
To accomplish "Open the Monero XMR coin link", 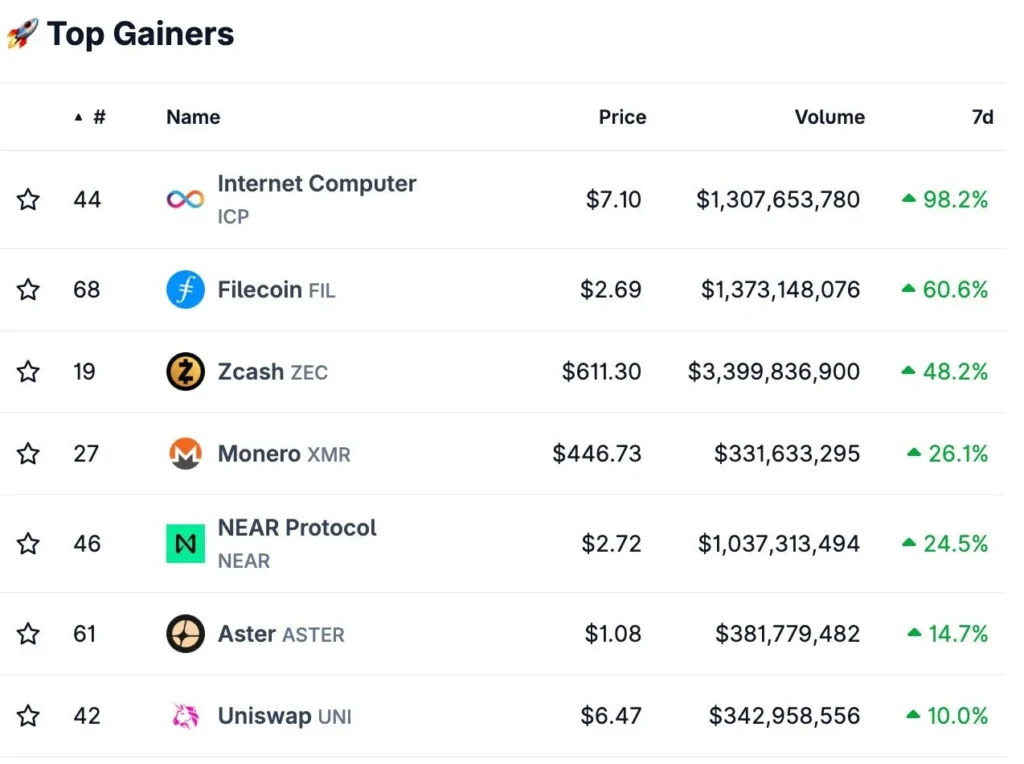I will (x=284, y=454).
